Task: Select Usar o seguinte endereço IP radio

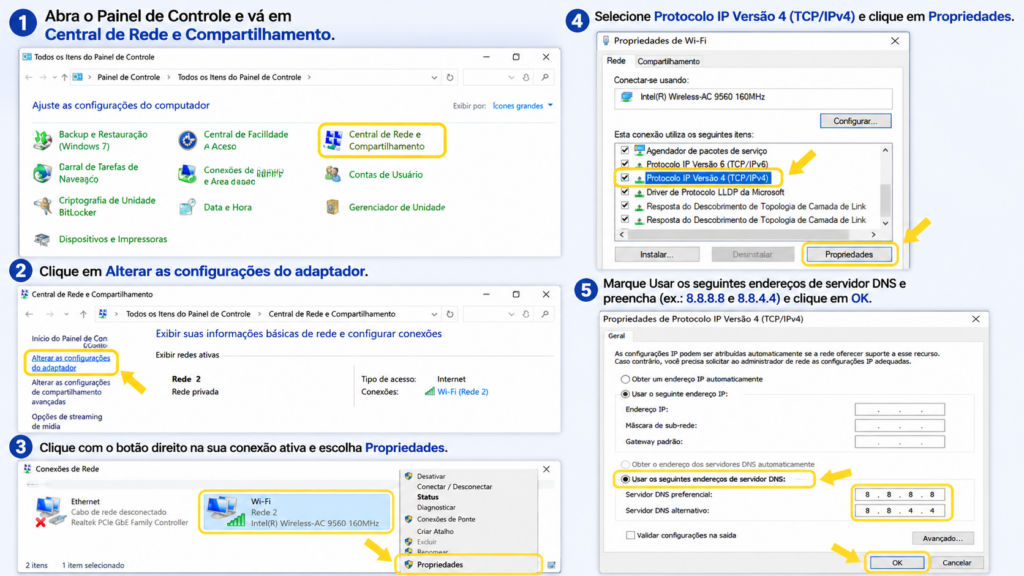Action: click(625, 394)
